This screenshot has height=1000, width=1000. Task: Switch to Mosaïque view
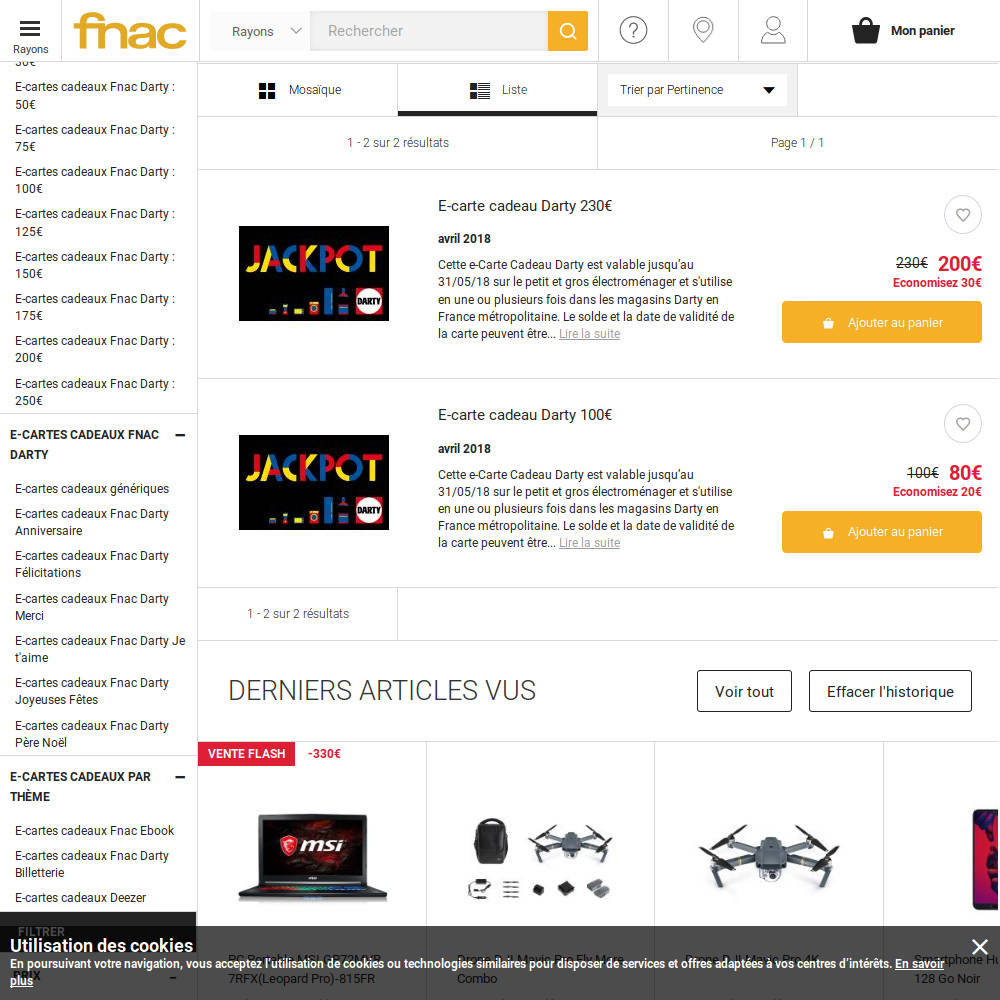coord(298,90)
